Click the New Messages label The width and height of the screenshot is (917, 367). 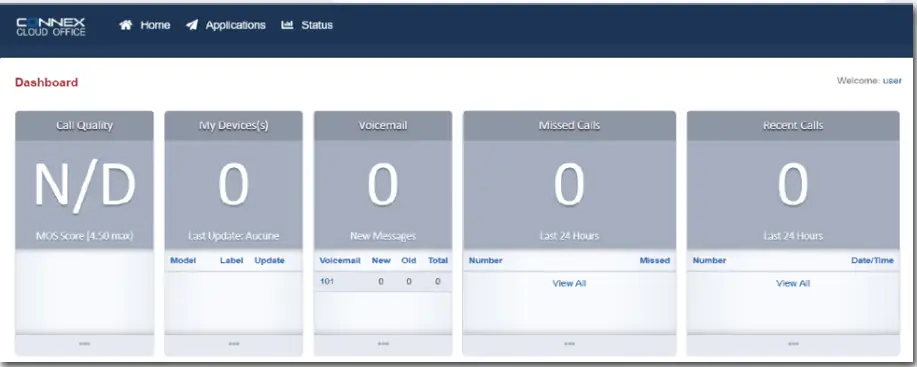383,236
